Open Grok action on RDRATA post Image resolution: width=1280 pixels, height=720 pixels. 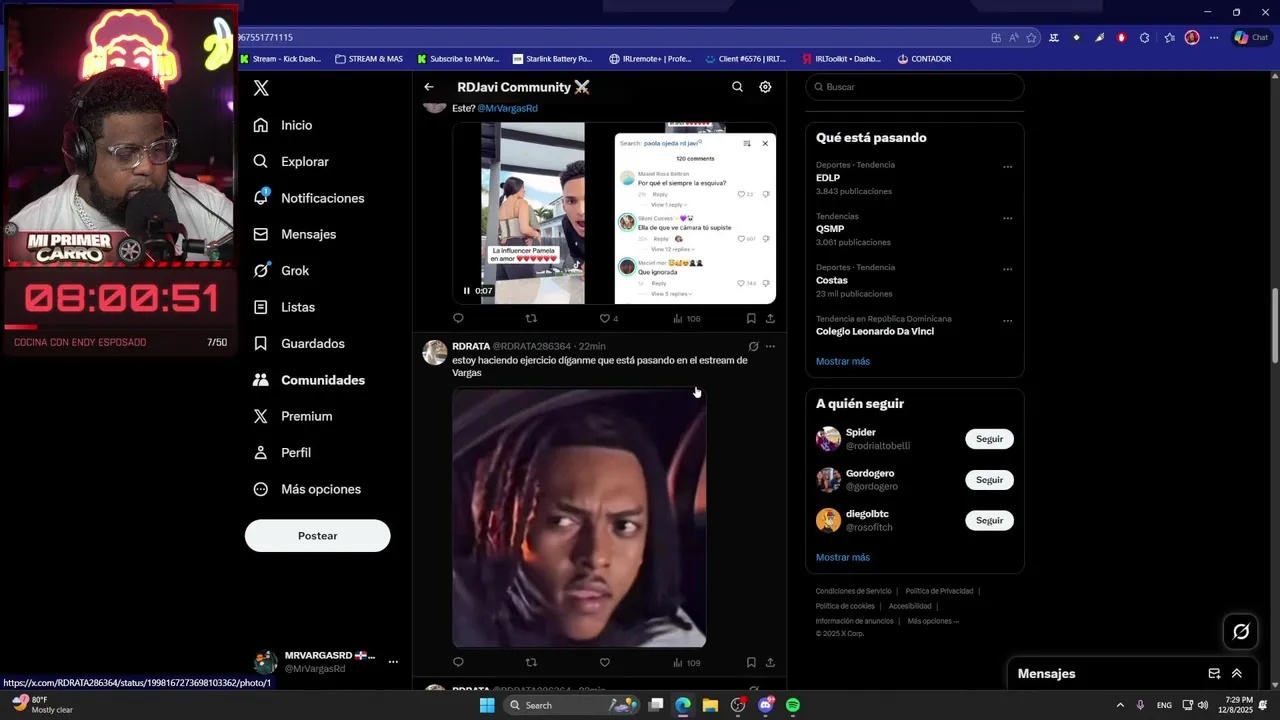click(x=753, y=346)
